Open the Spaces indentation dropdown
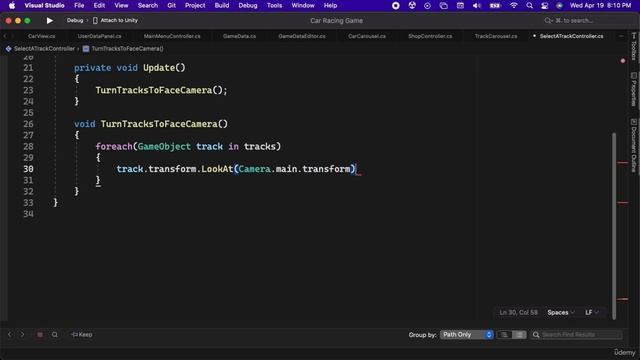This screenshot has height=360, width=640. [561, 312]
